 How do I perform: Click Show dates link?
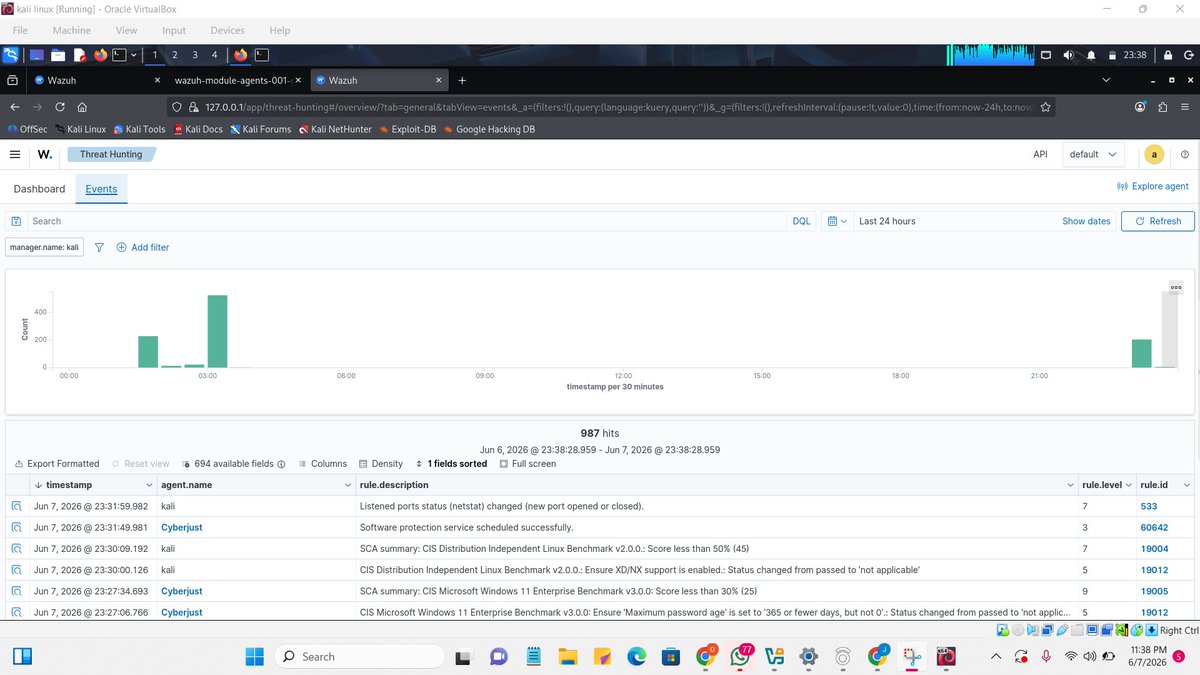[x=1086, y=221]
